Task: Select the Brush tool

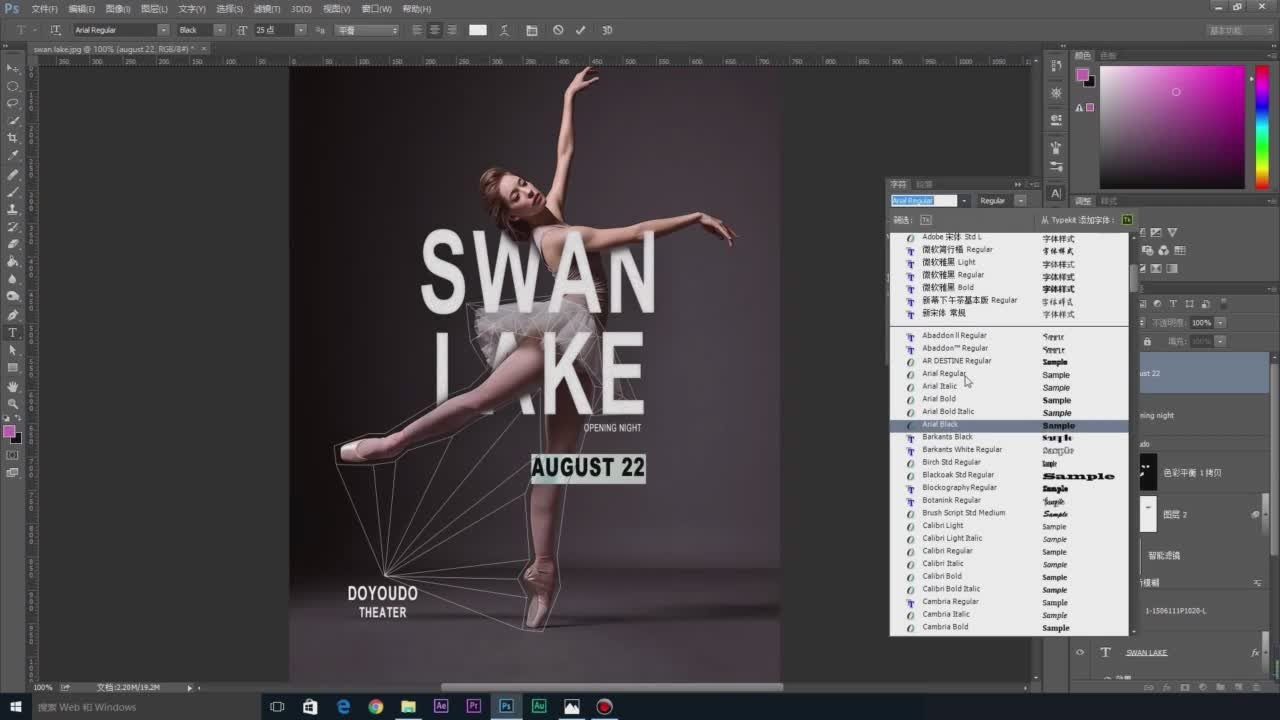Action: (x=13, y=191)
